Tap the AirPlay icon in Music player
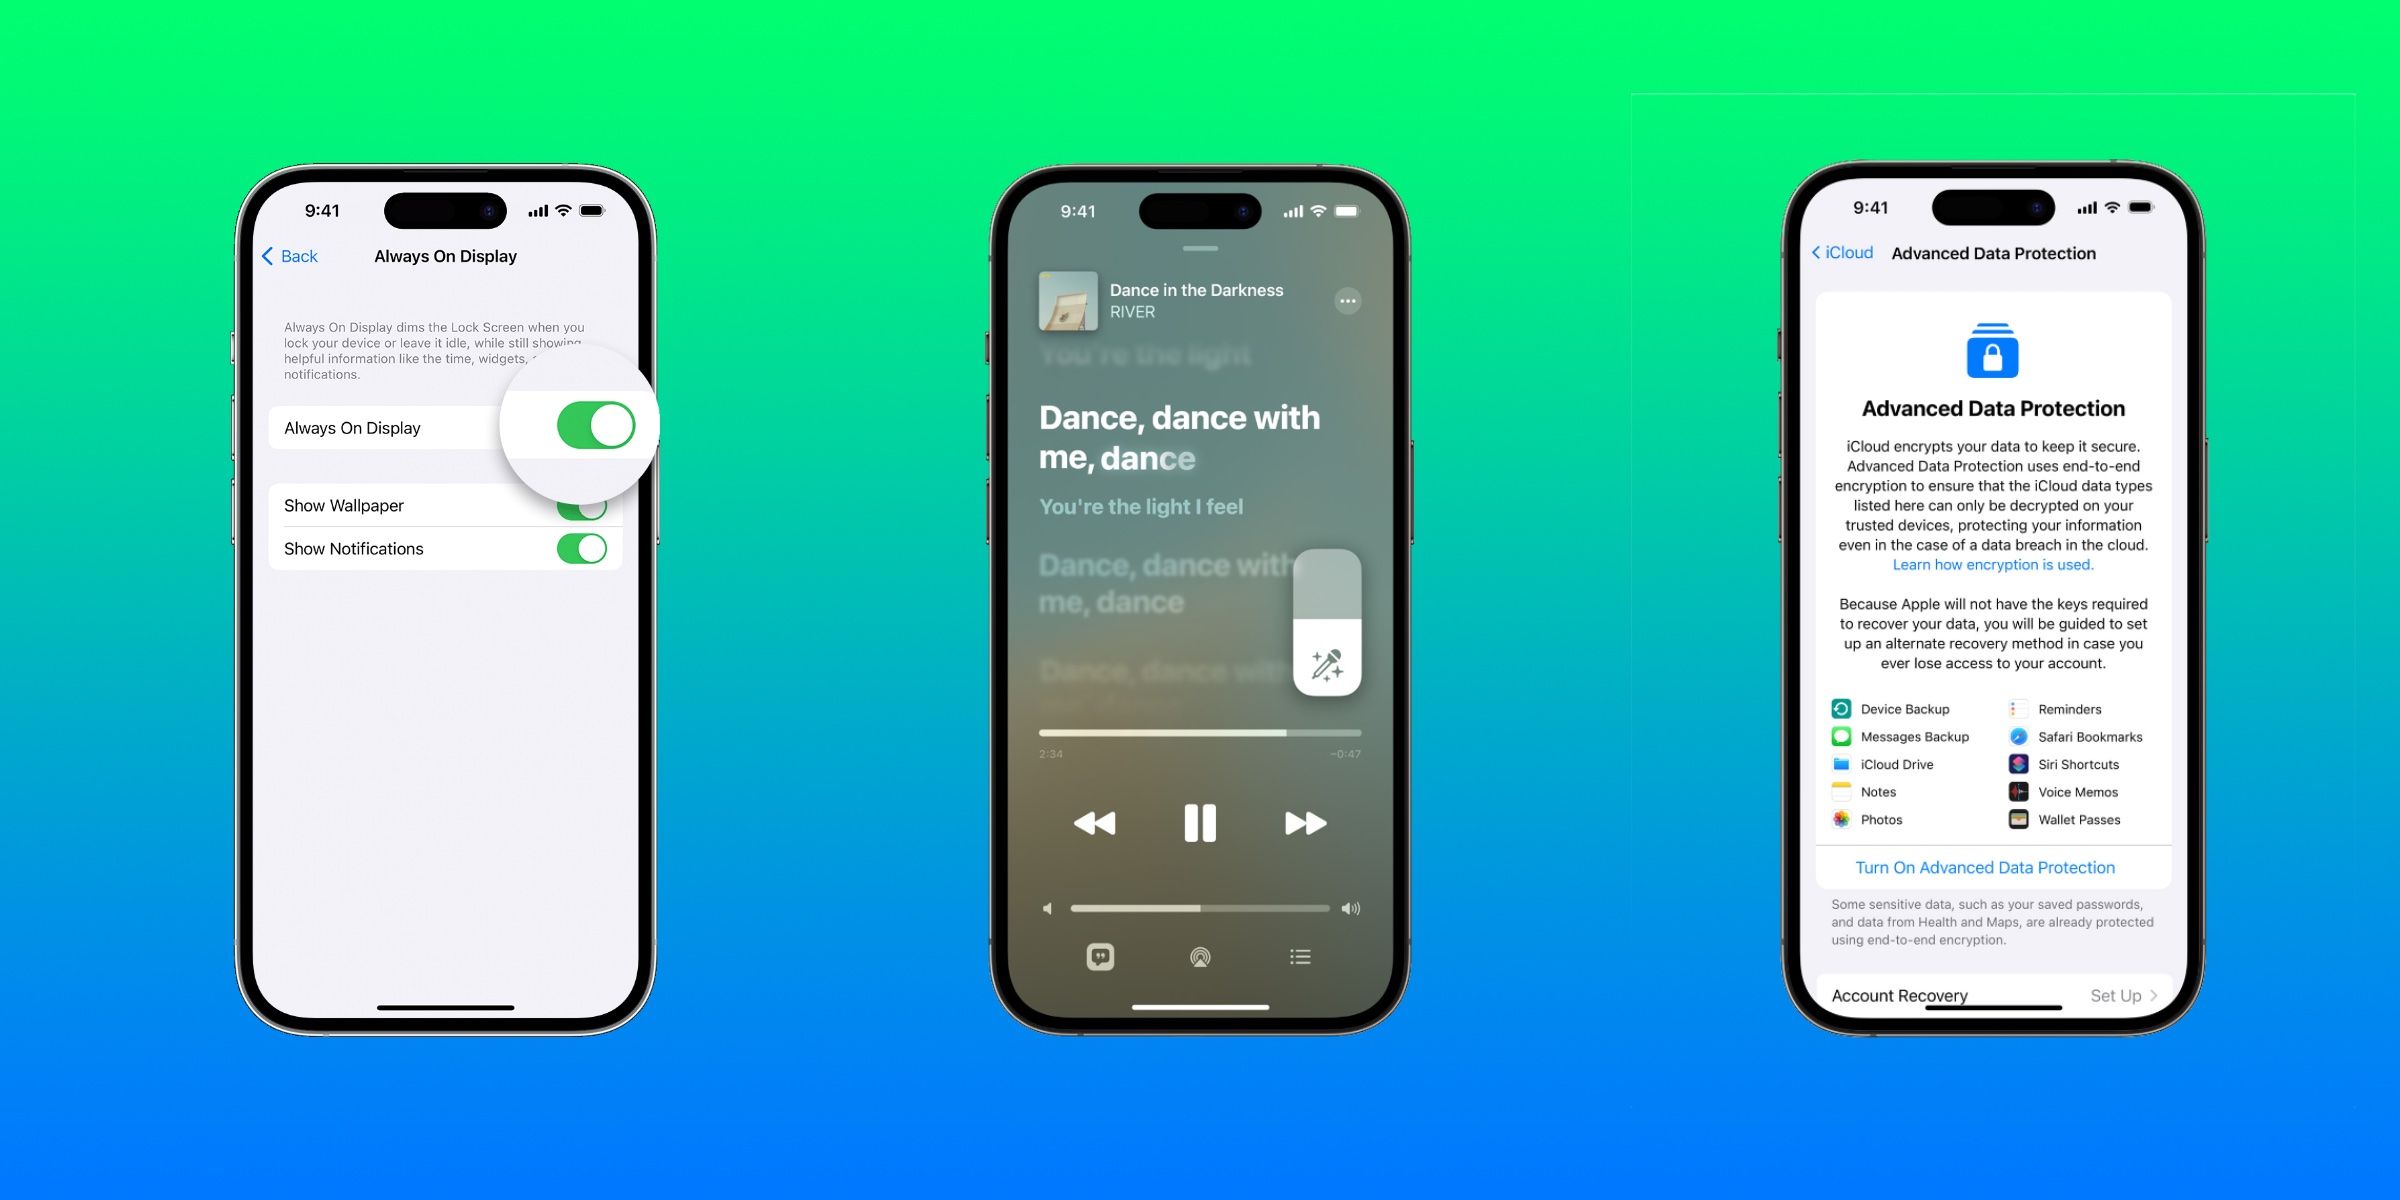Image resolution: width=2400 pixels, height=1200 pixels. pos(1198,957)
